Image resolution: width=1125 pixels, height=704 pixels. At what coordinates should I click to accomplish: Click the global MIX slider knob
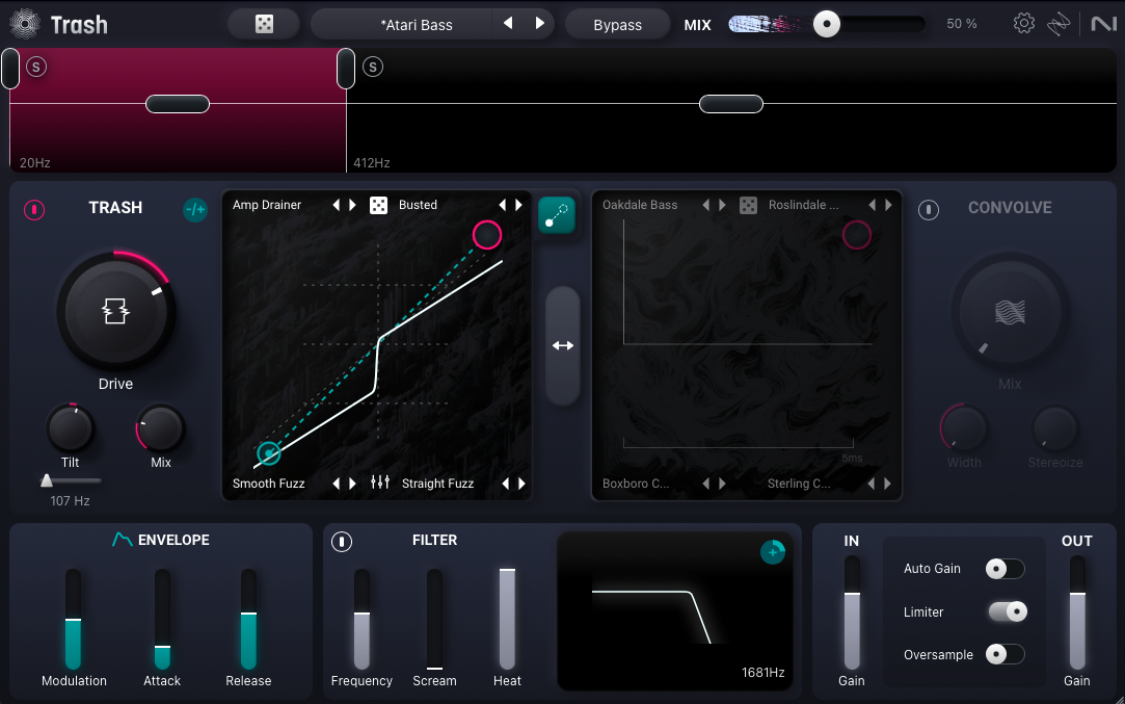coord(827,24)
